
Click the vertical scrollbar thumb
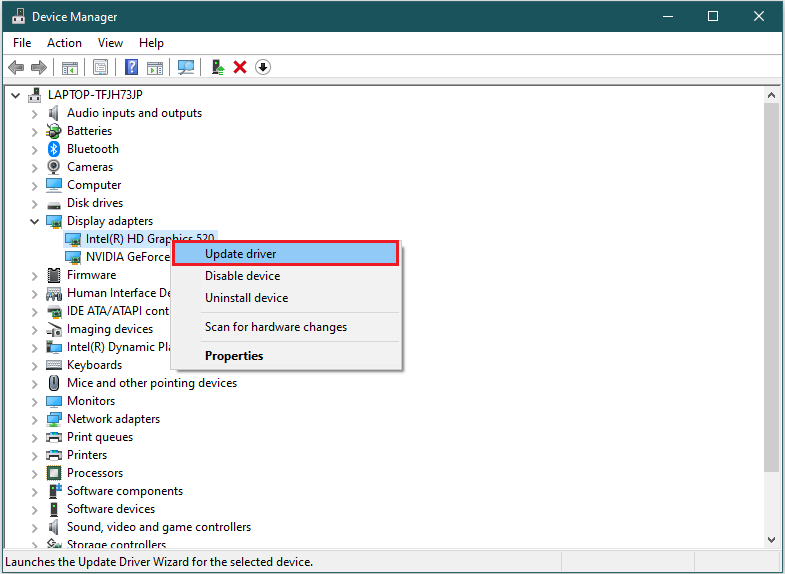tap(771, 287)
